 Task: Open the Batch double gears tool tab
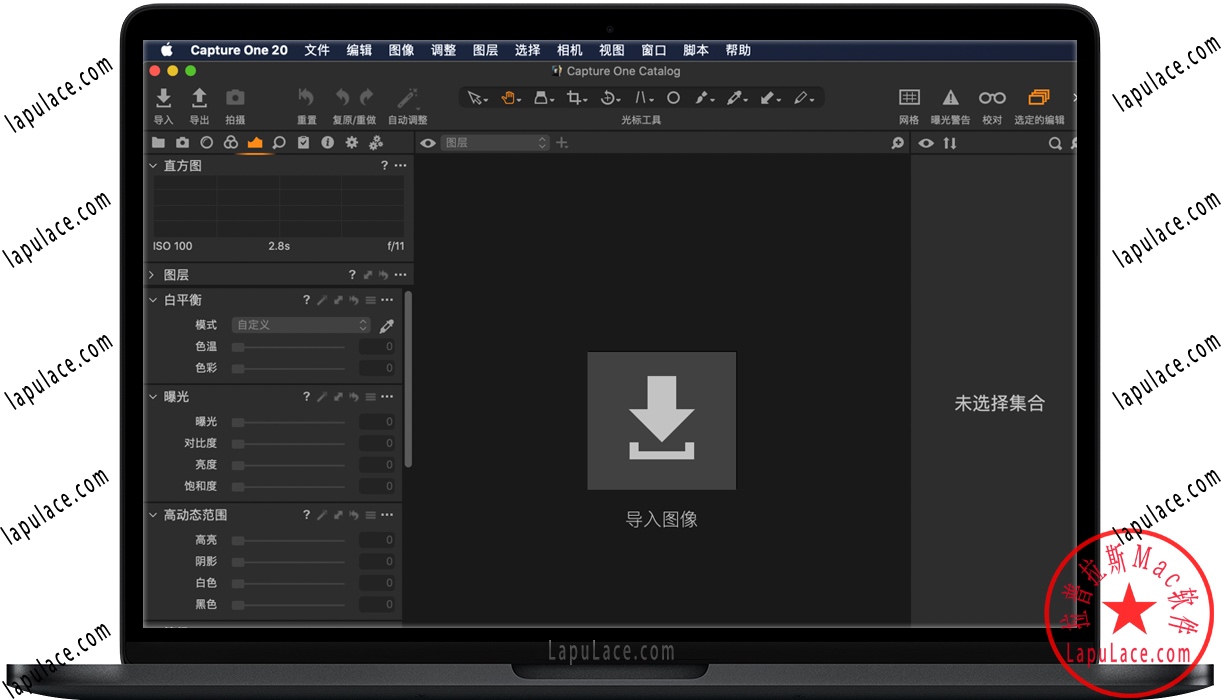[x=376, y=143]
